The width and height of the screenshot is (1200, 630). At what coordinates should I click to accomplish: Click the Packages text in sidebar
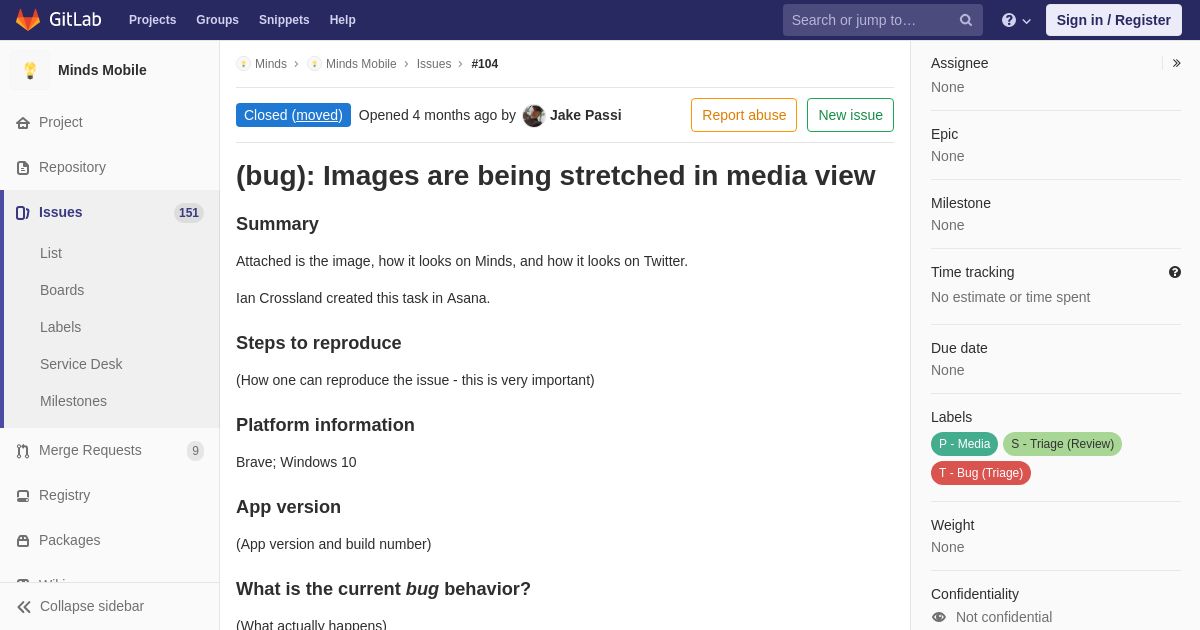69,540
